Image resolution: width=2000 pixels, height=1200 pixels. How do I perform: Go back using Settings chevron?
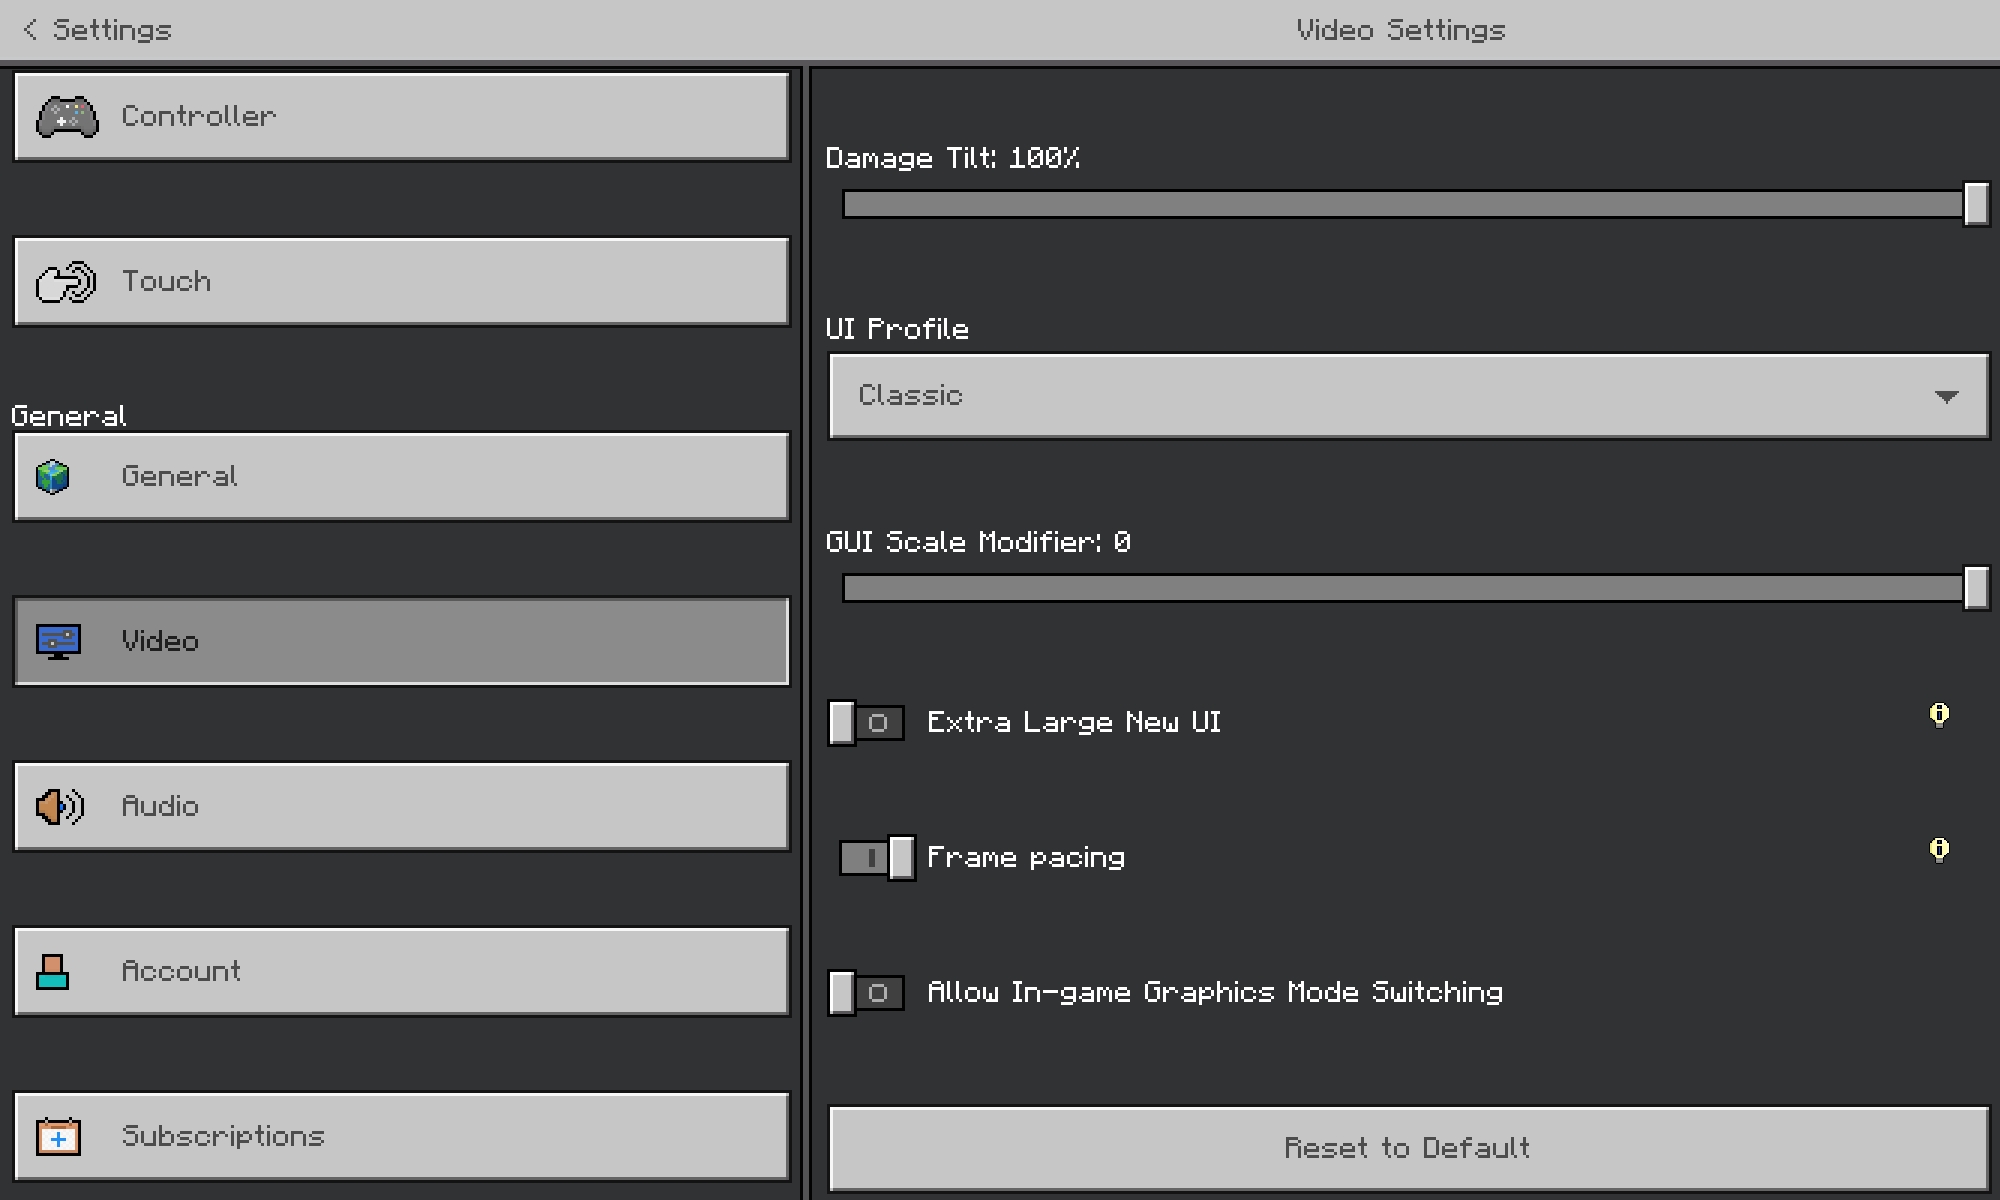point(32,30)
